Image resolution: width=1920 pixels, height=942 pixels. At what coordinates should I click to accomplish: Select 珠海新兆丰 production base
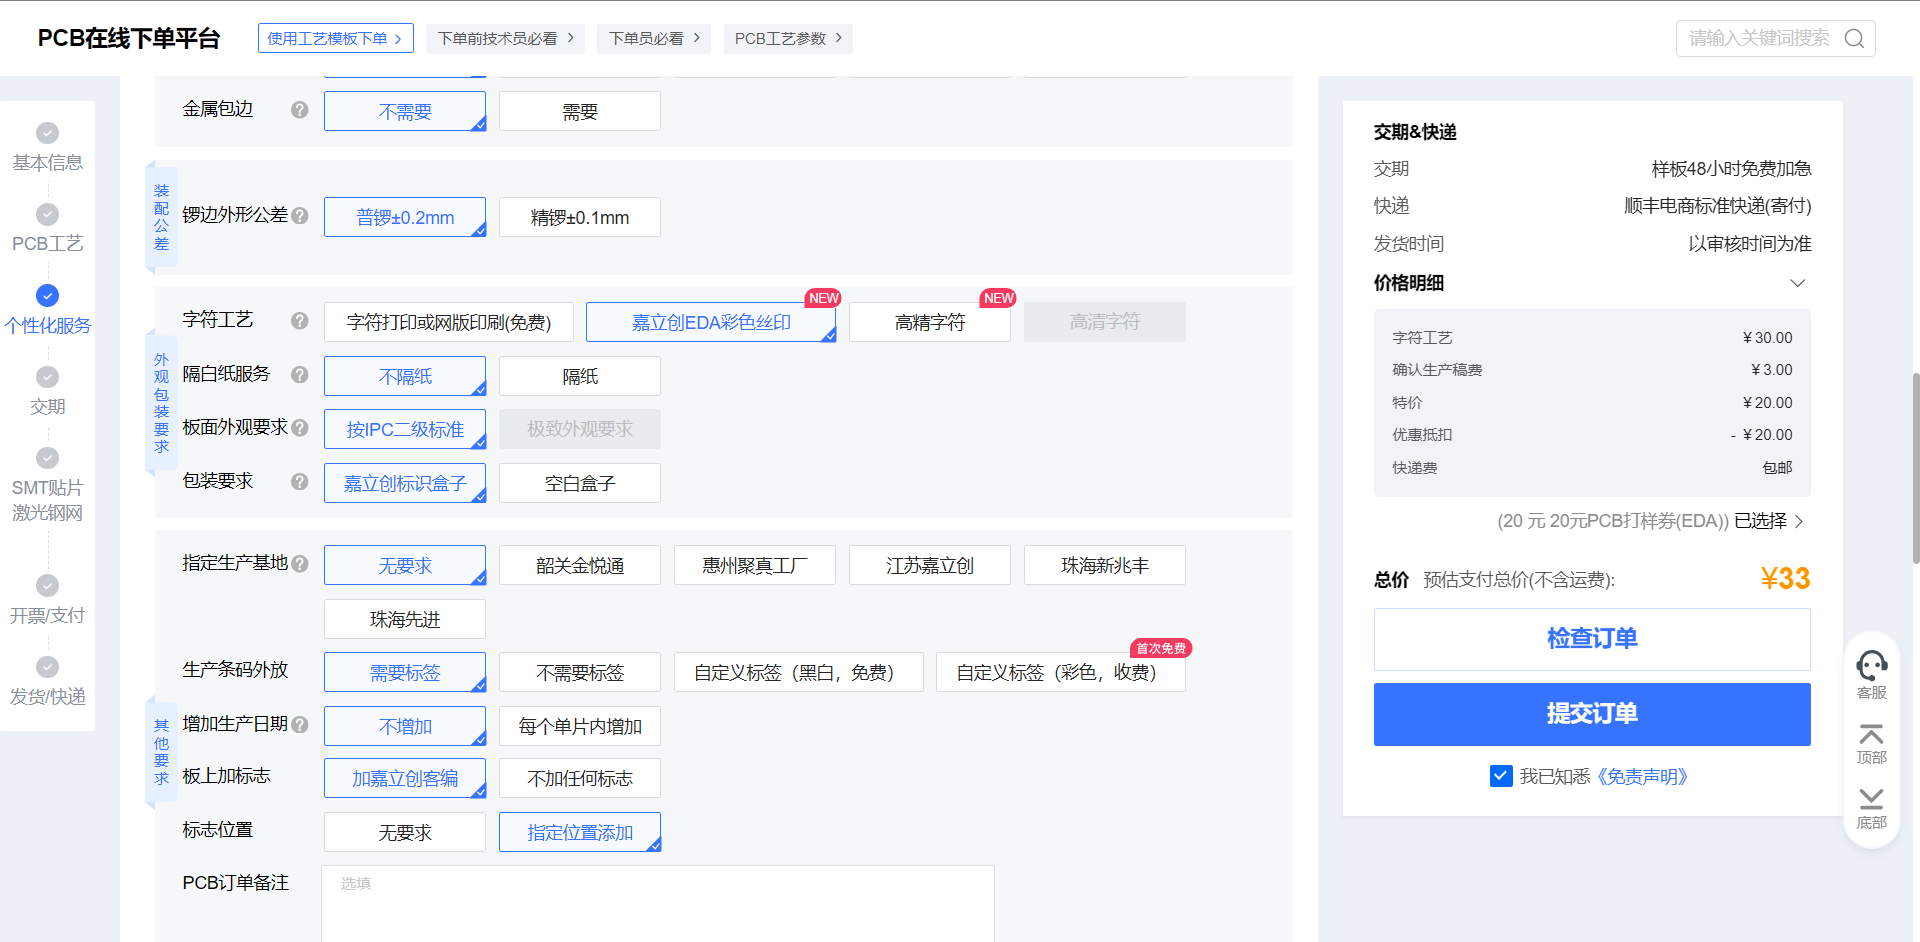1105,565
